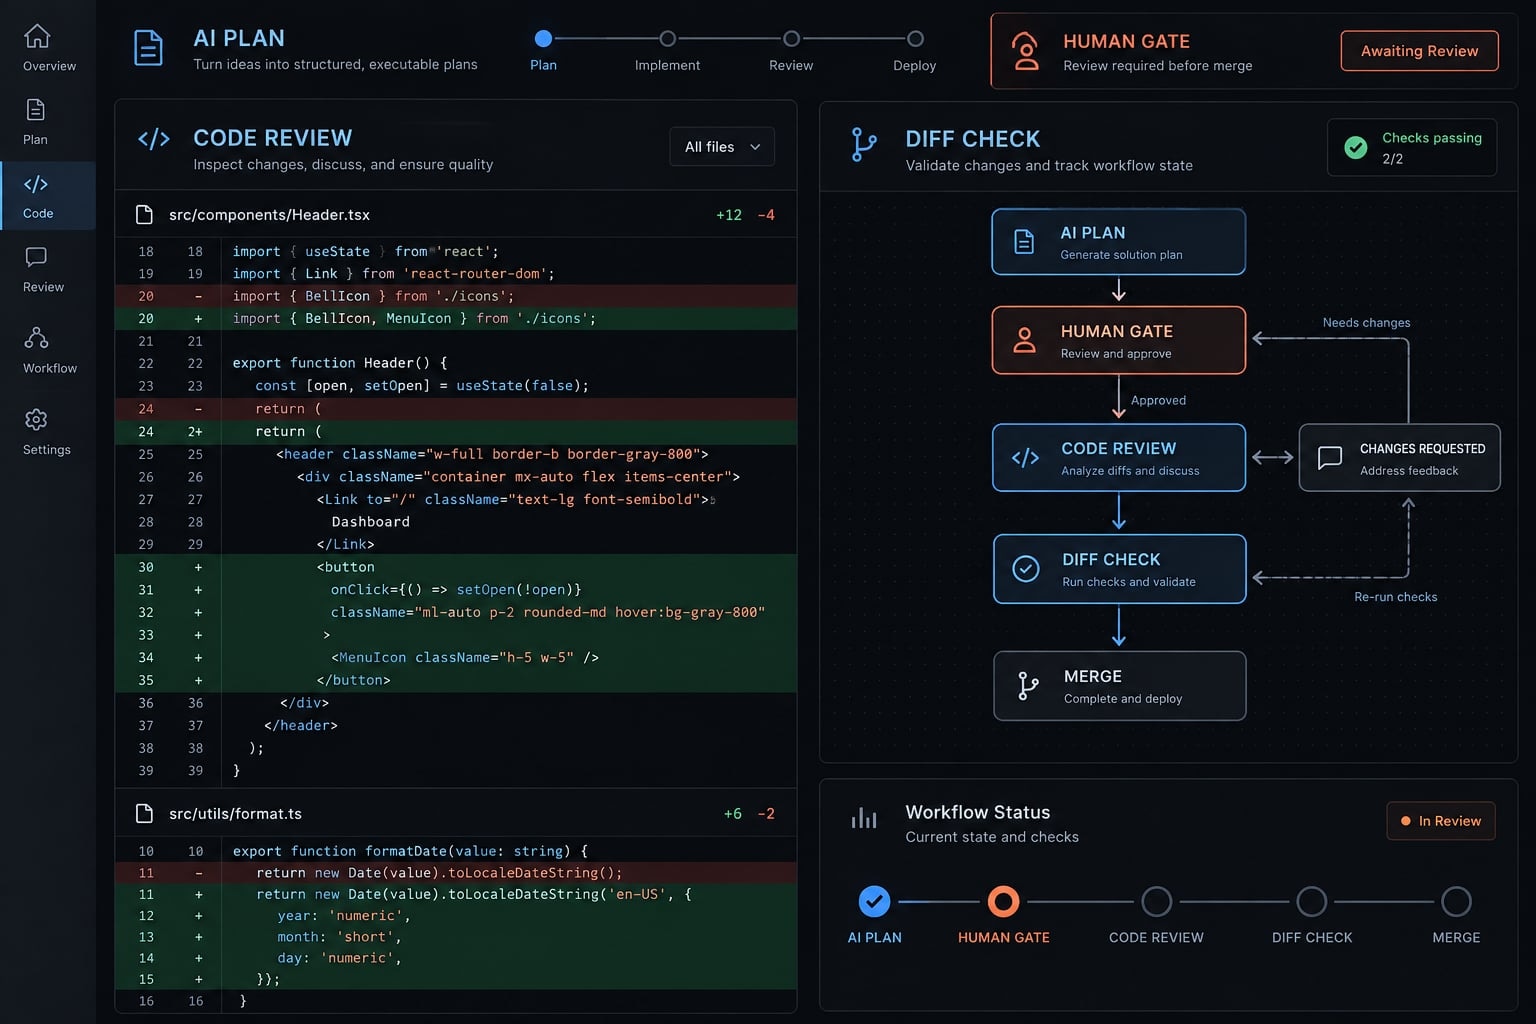Click the AI PLAN node in diagram
This screenshot has height=1024, width=1536.
(1118, 242)
